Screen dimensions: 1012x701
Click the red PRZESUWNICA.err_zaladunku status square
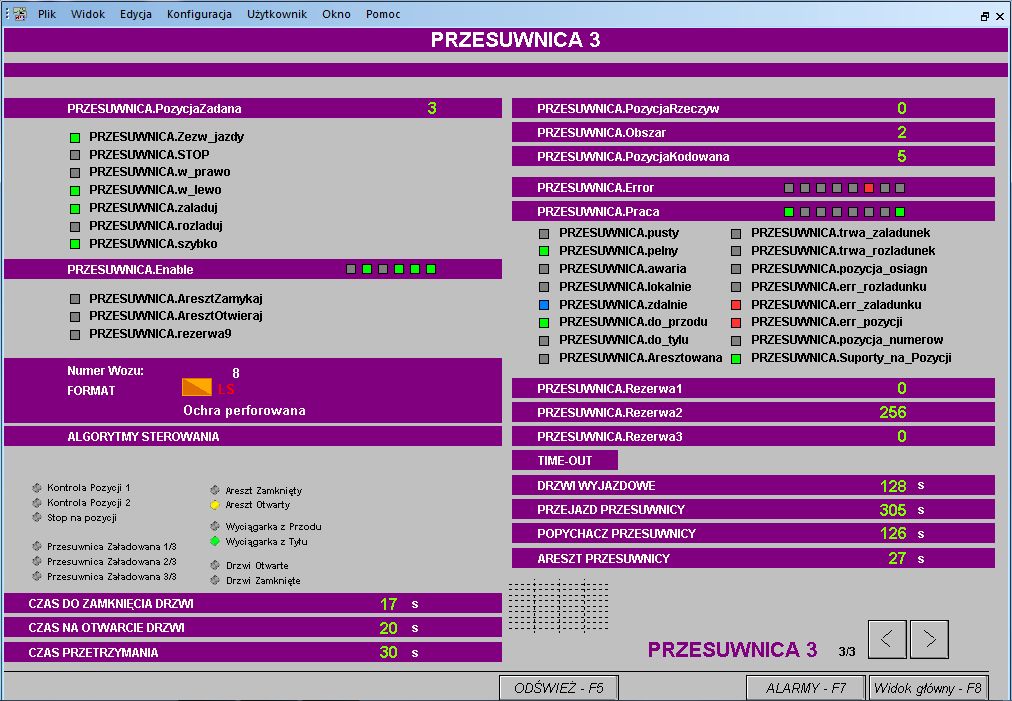pyautogui.click(x=736, y=305)
